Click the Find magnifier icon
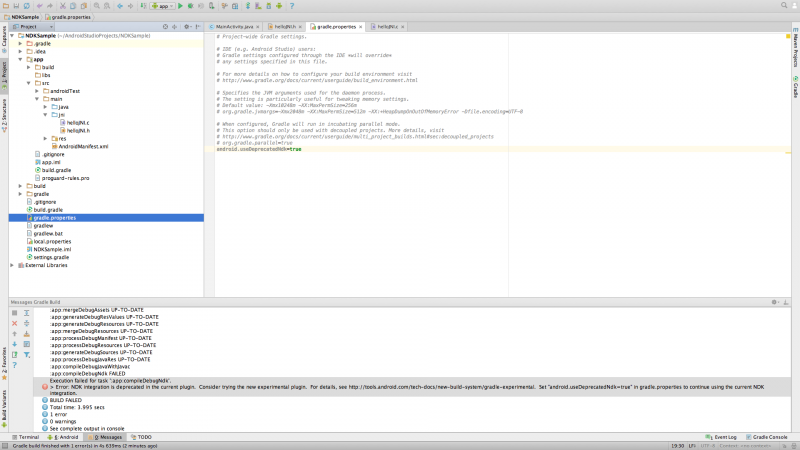800x450 pixels. pos(96,6)
